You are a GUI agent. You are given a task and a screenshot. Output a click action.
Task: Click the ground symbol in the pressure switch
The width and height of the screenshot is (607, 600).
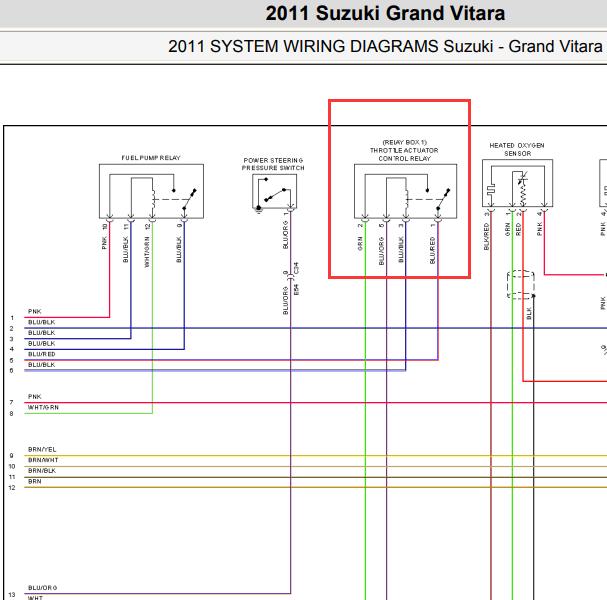click(259, 209)
